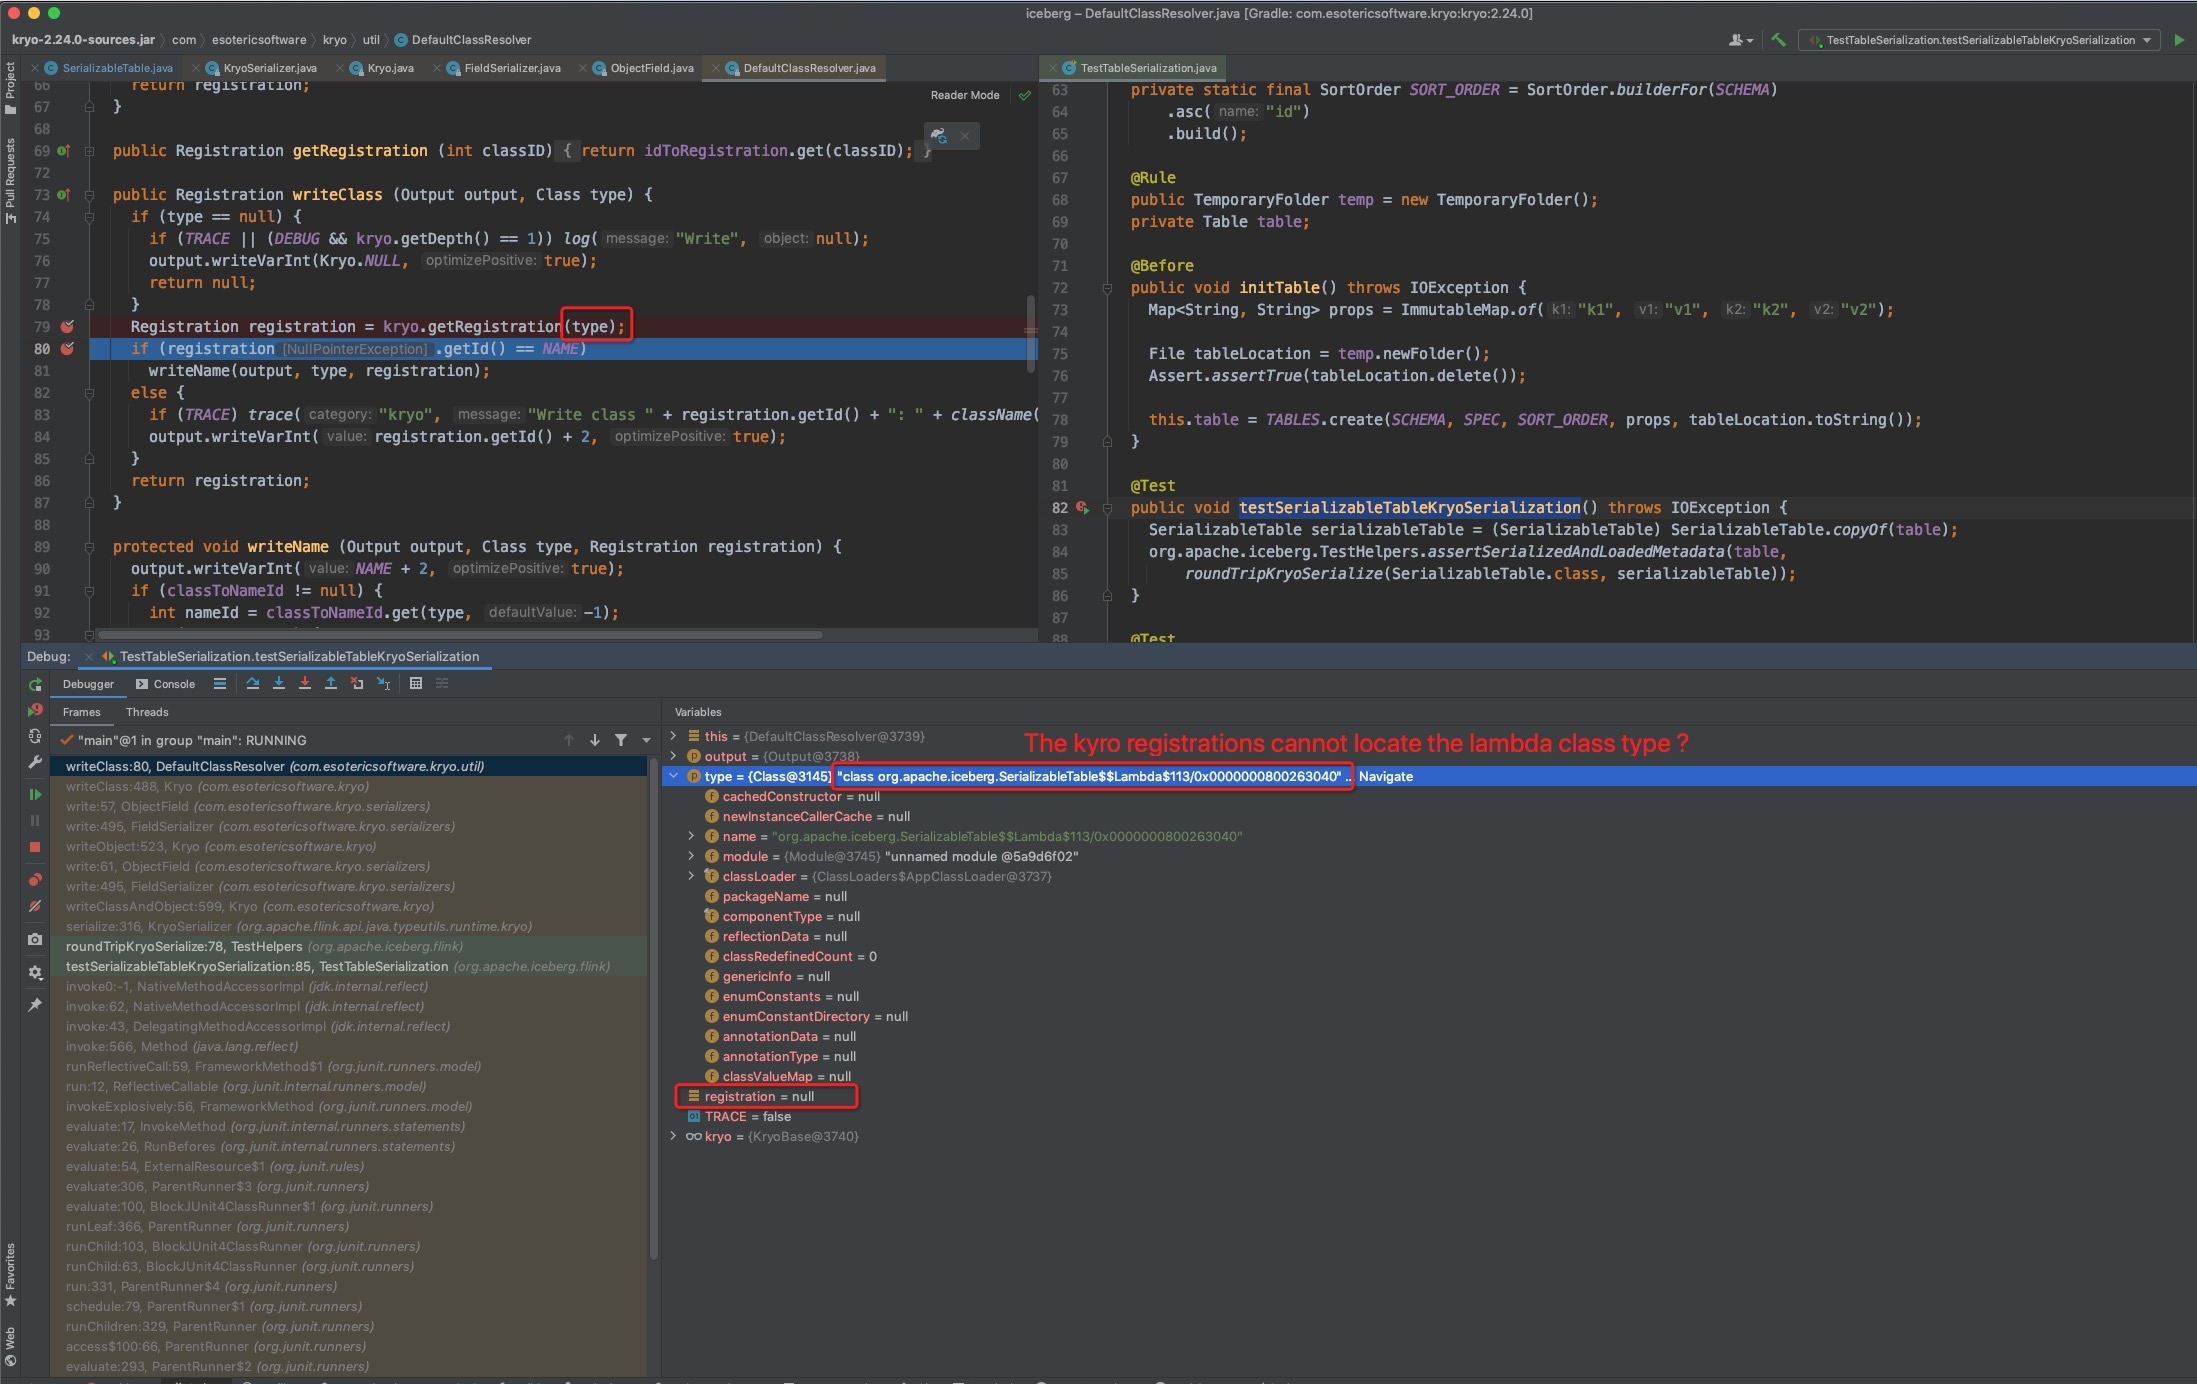Toggle Mute Breakpoints icon

pos(35,906)
